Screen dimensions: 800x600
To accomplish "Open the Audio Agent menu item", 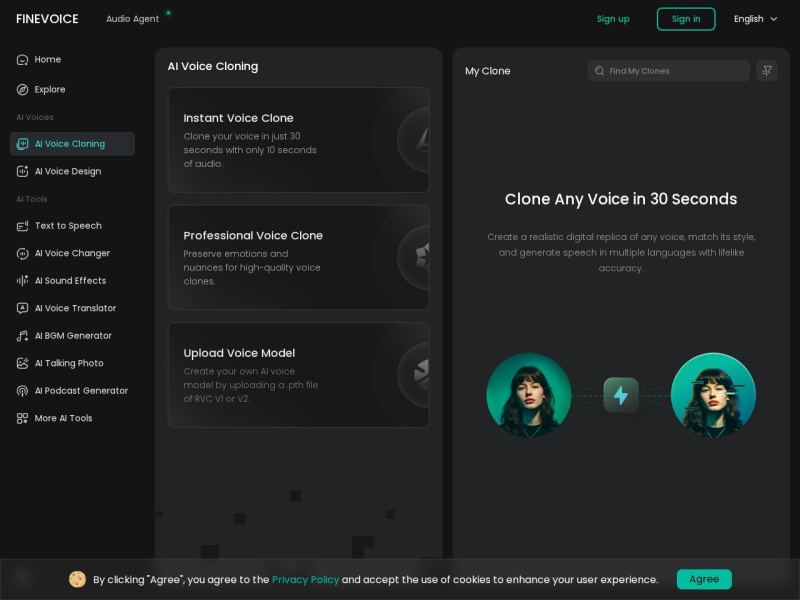I will point(133,19).
